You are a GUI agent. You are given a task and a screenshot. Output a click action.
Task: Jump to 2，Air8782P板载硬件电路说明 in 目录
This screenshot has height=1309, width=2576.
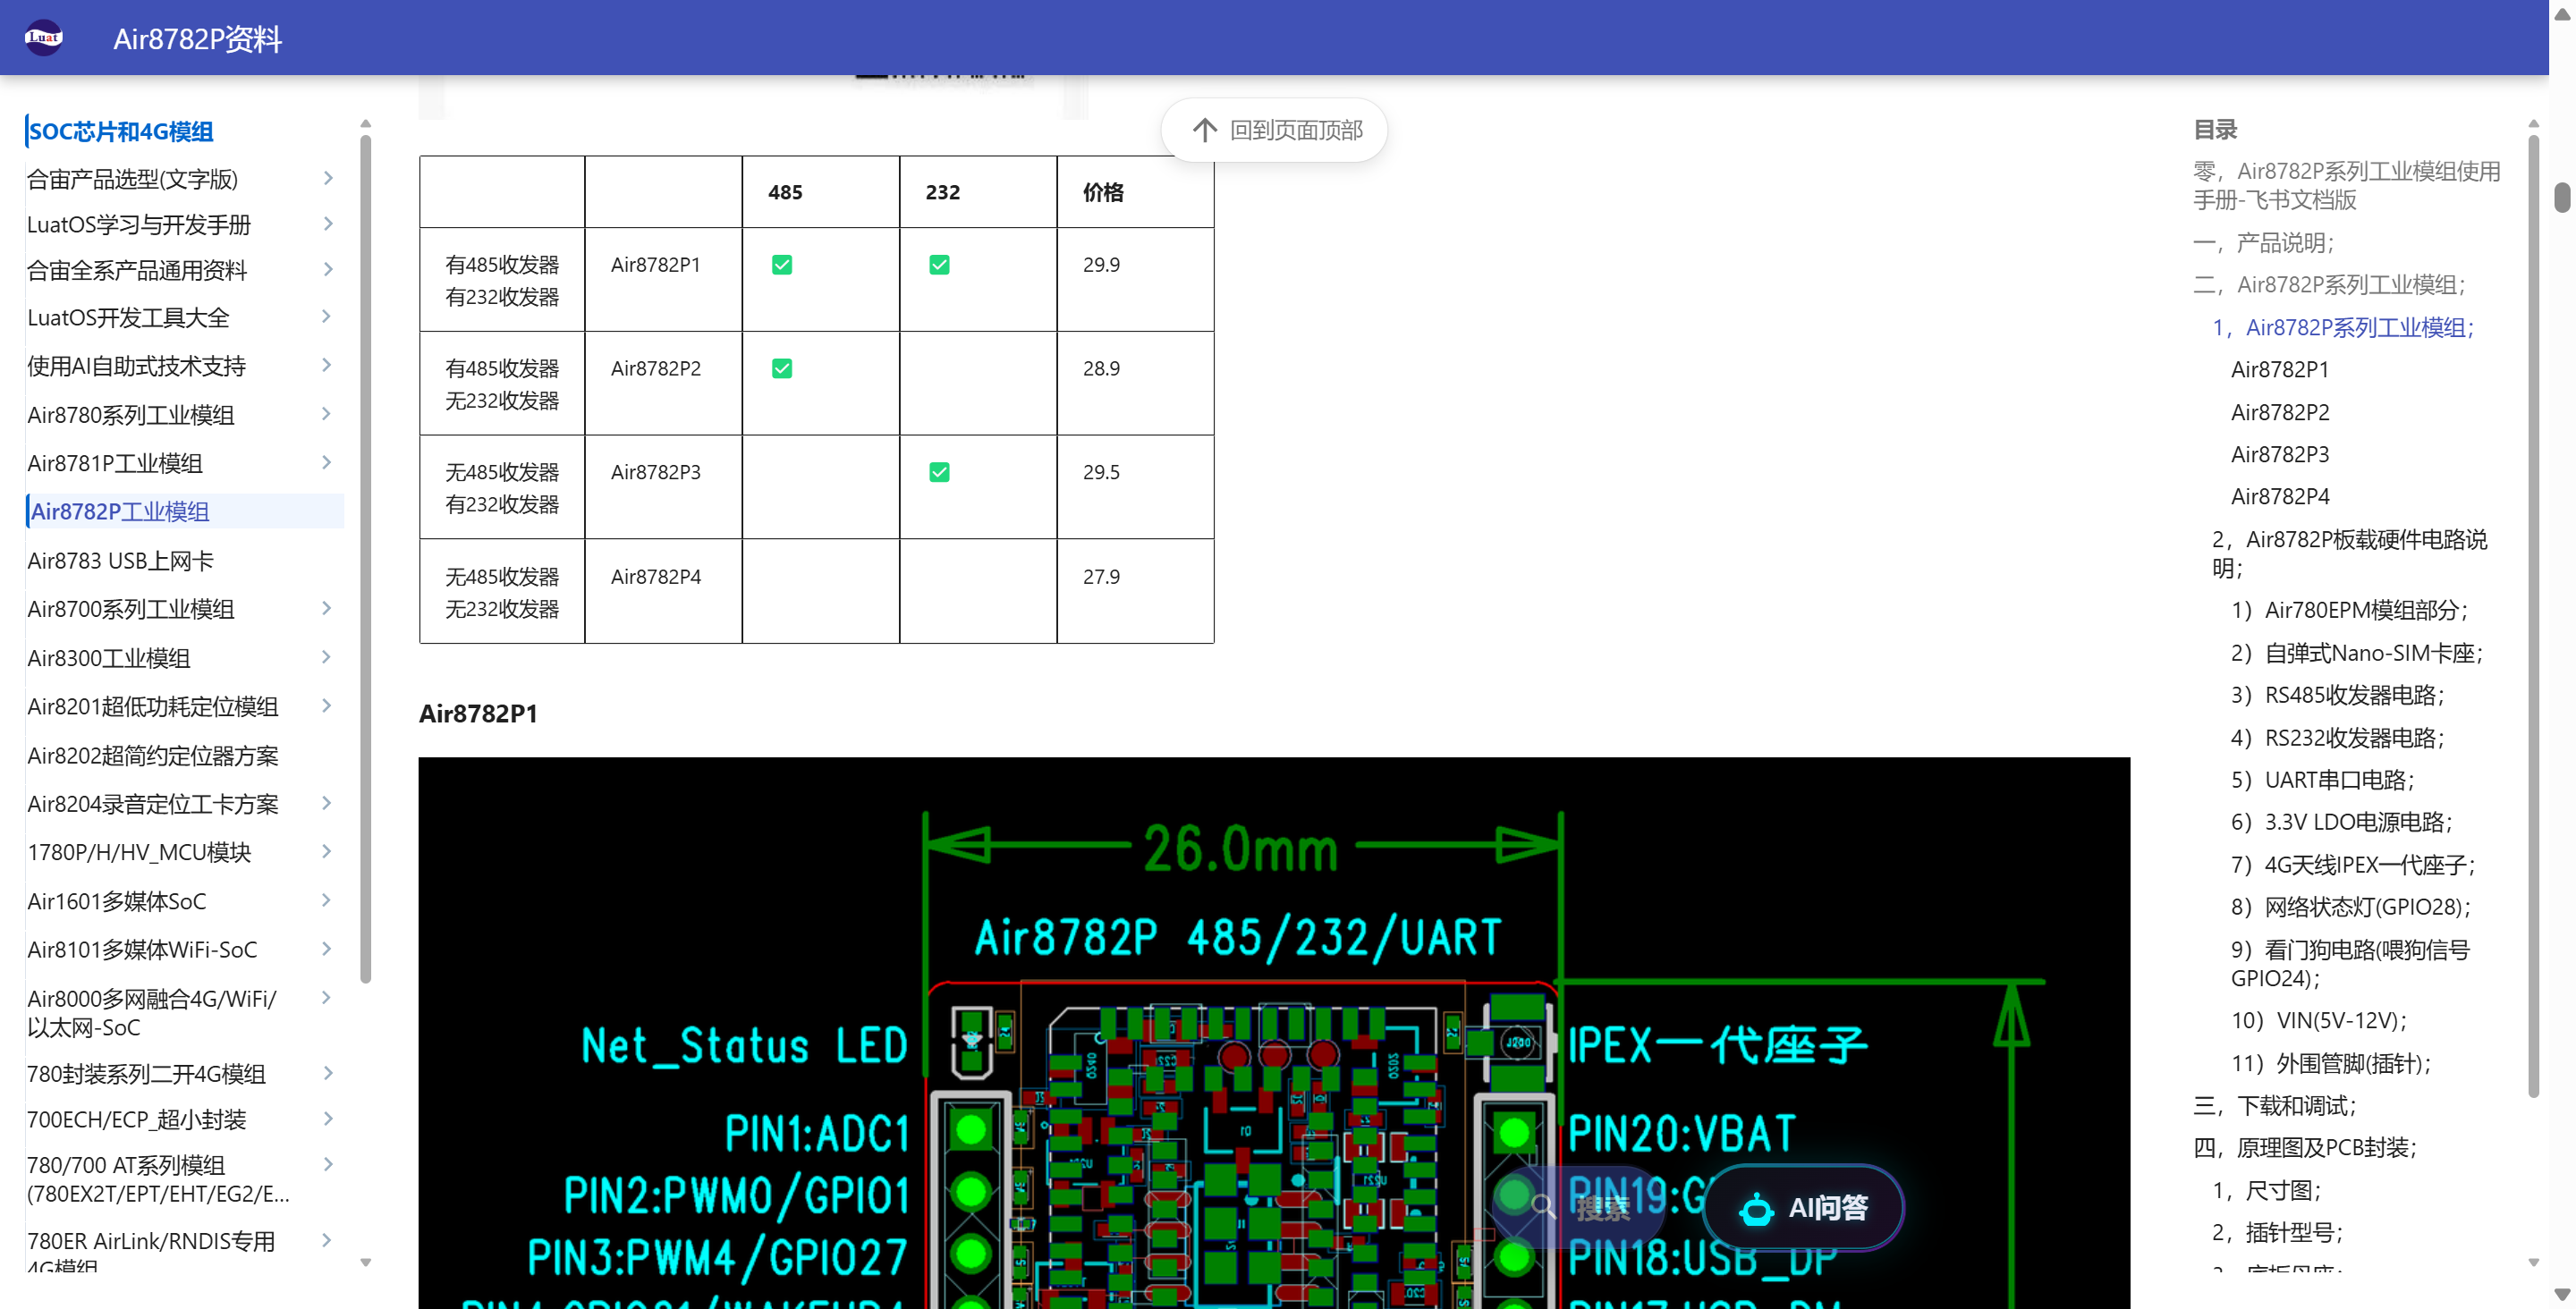click(x=2350, y=554)
